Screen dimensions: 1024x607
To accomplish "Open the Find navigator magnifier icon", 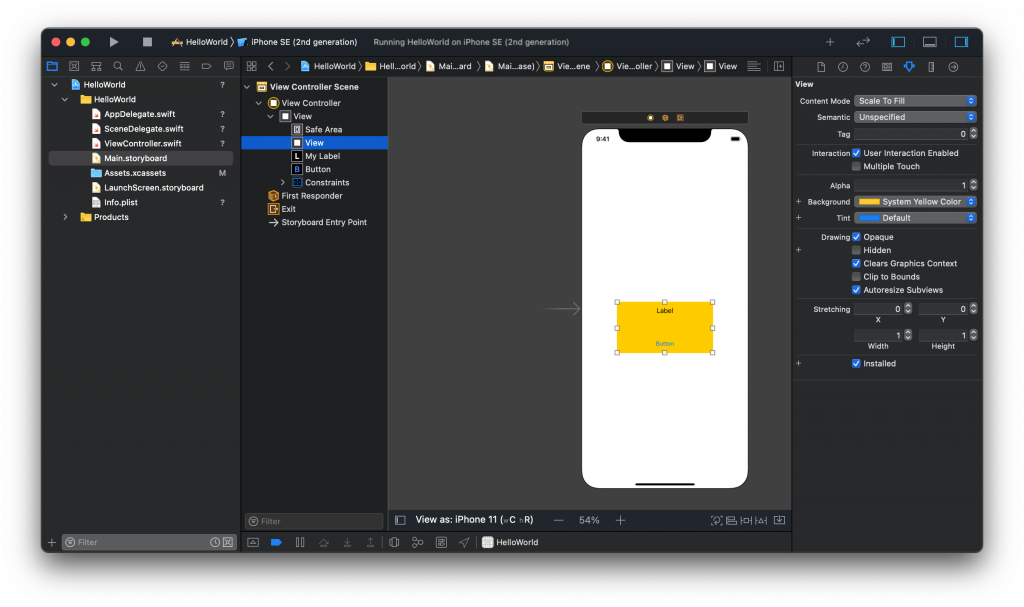I will 118,67.
